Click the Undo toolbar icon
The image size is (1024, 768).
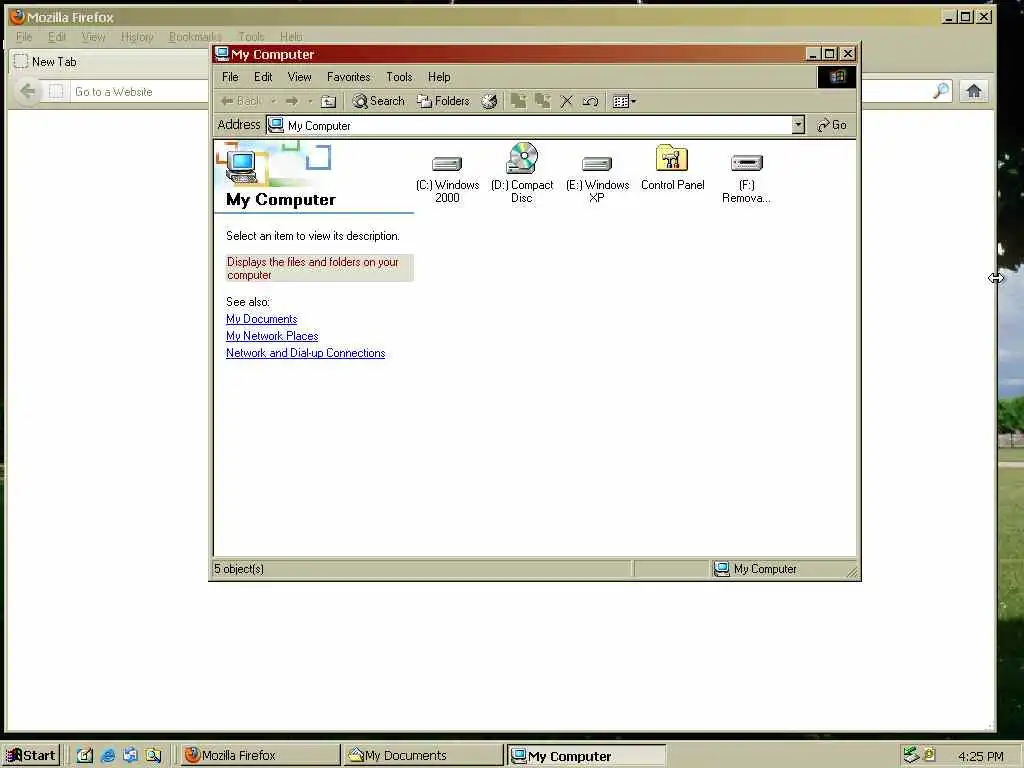(x=590, y=101)
